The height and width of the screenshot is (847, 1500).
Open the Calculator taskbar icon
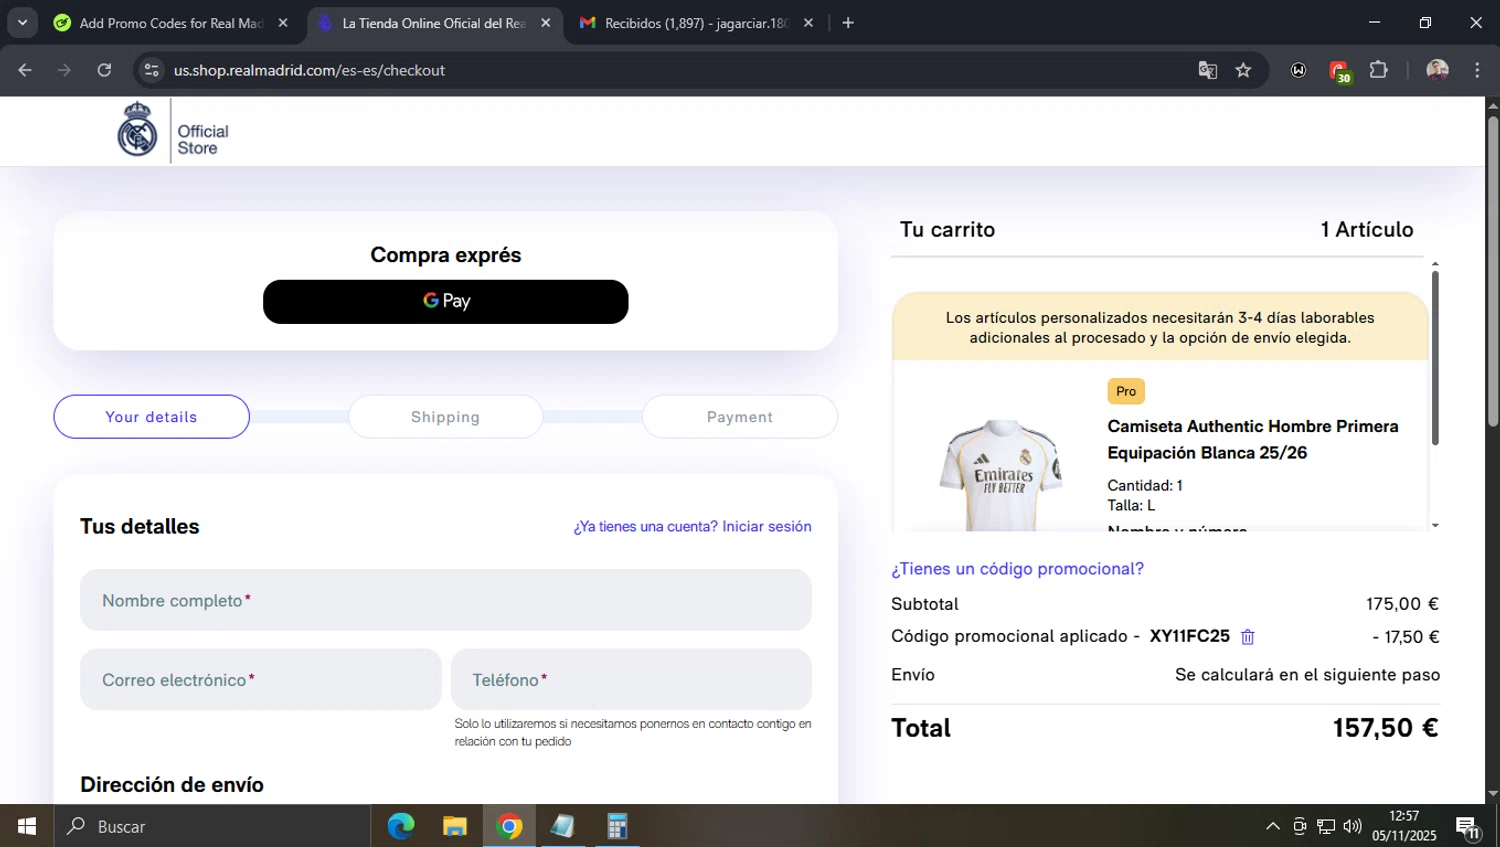(617, 826)
